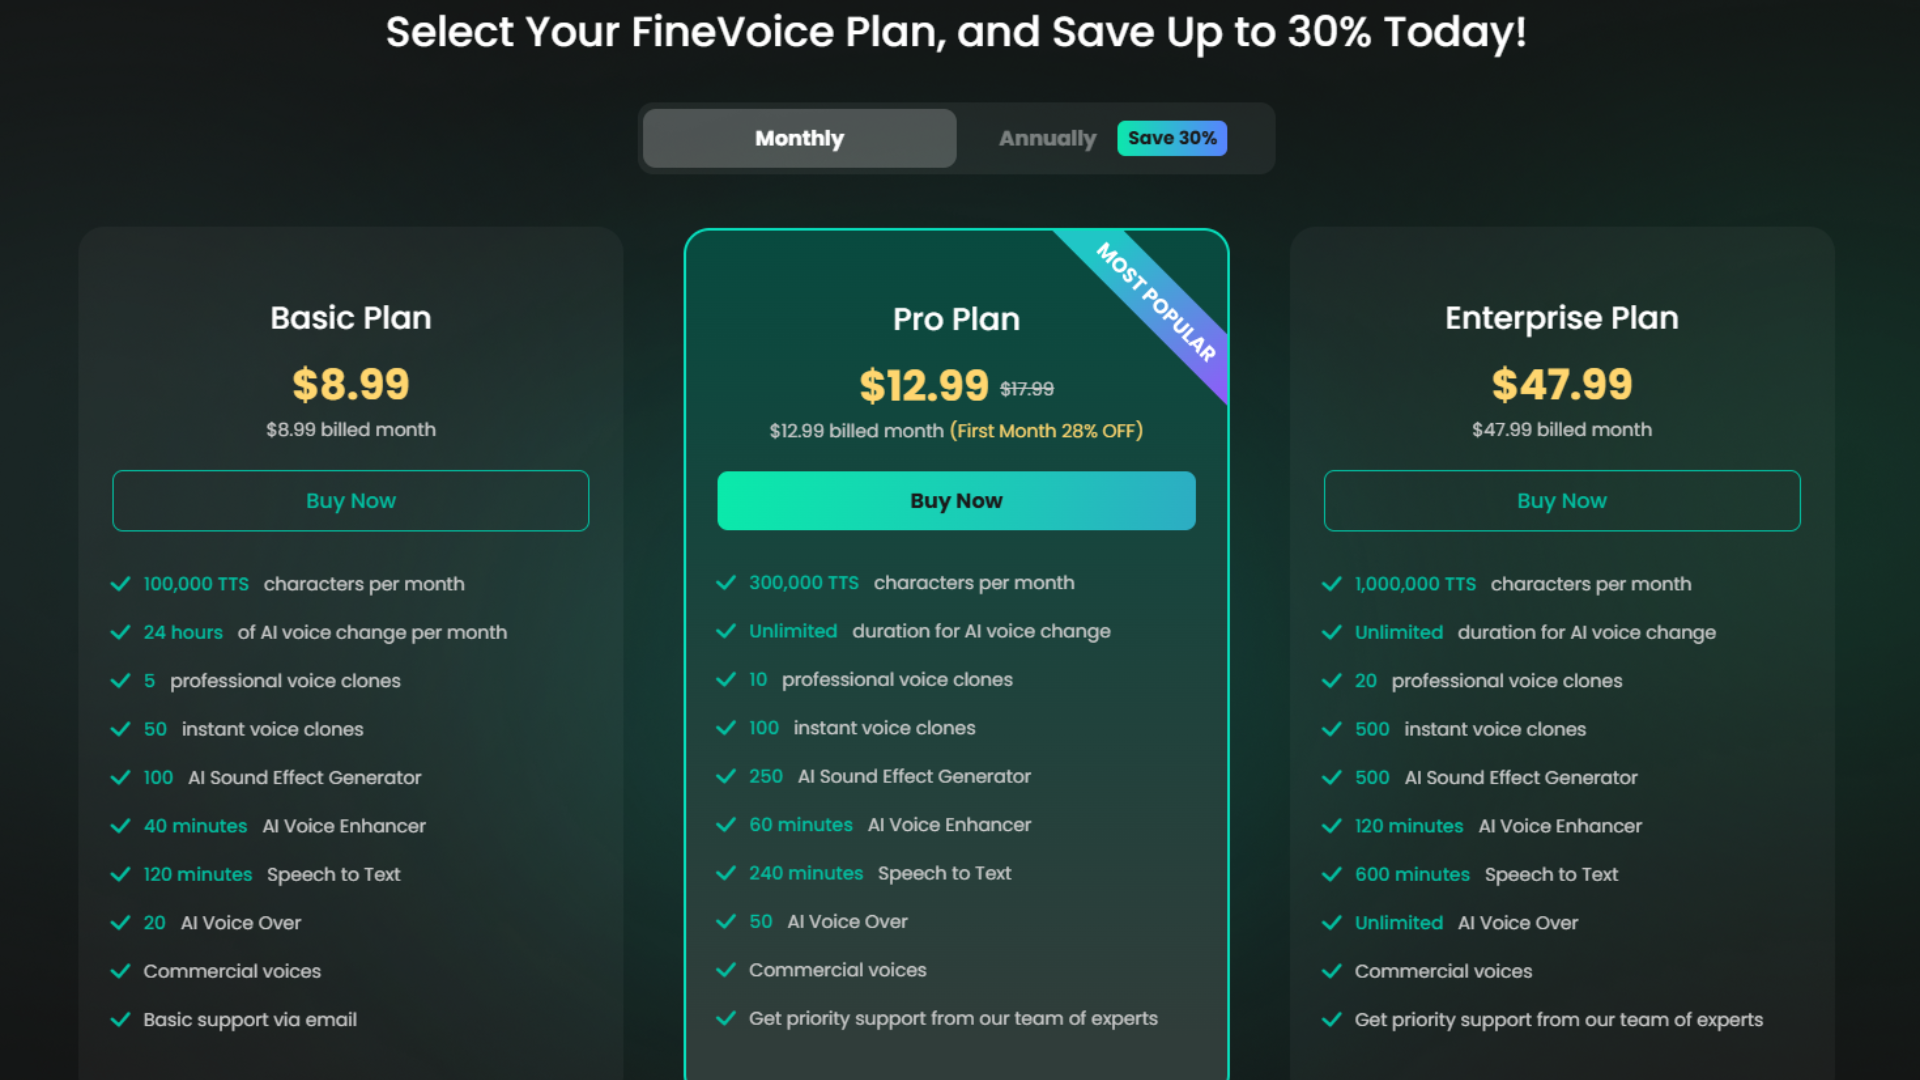Switch billing to Monthly
This screenshot has height=1080, width=1920.
799,138
